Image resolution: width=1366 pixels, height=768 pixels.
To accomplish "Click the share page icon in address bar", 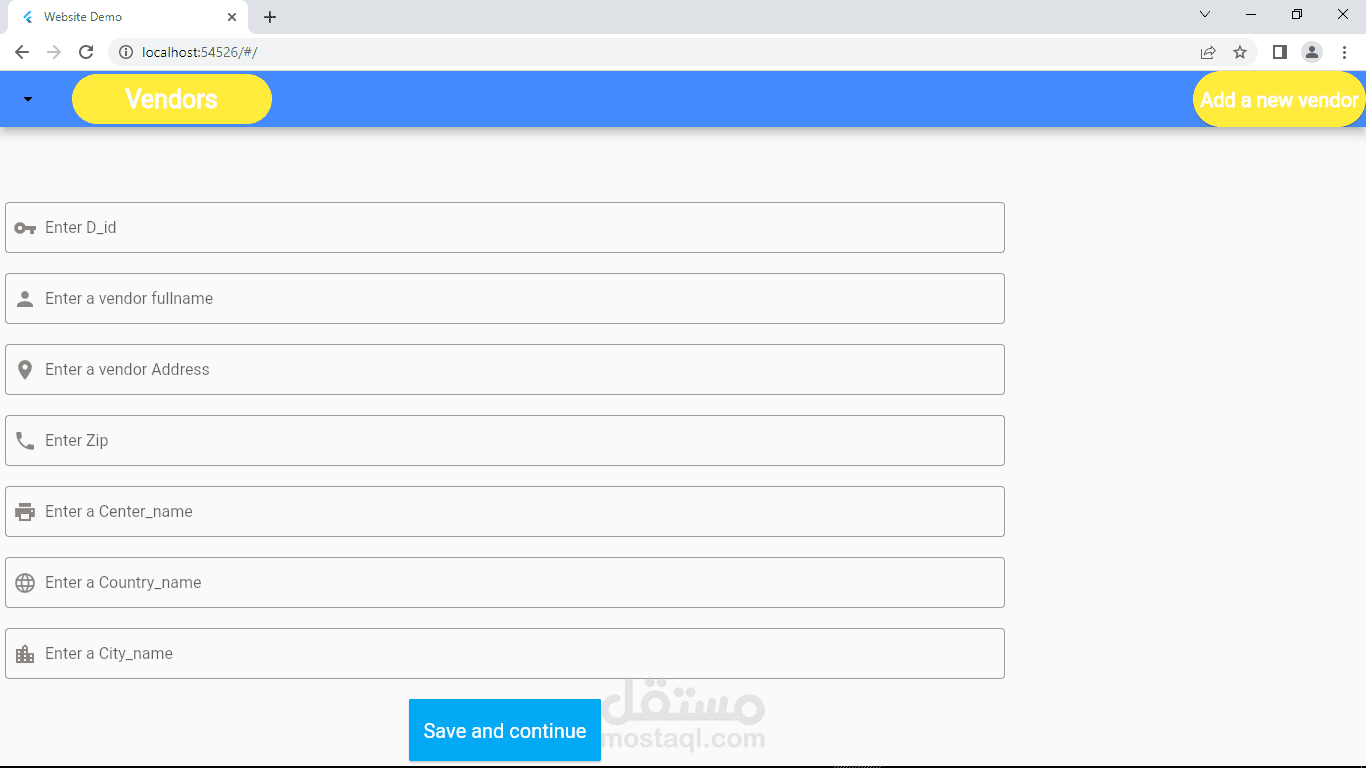I will [x=1208, y=52].
